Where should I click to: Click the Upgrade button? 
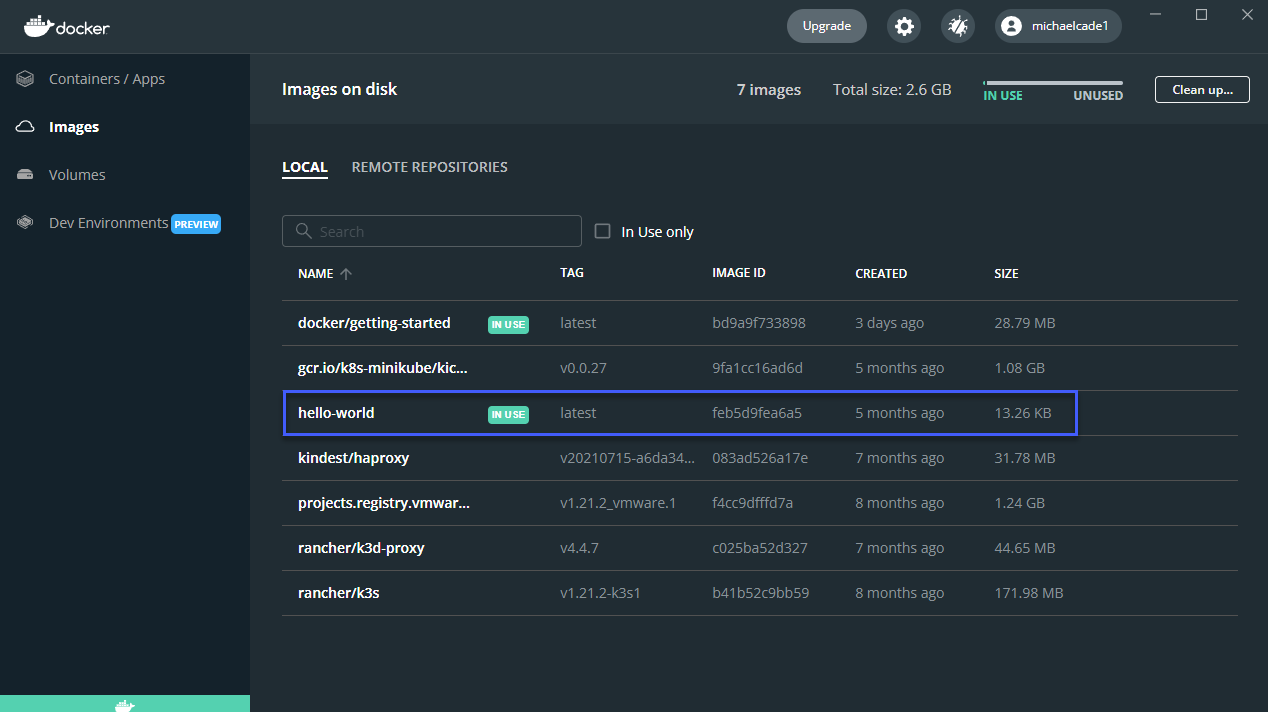[x=826, y=25]
